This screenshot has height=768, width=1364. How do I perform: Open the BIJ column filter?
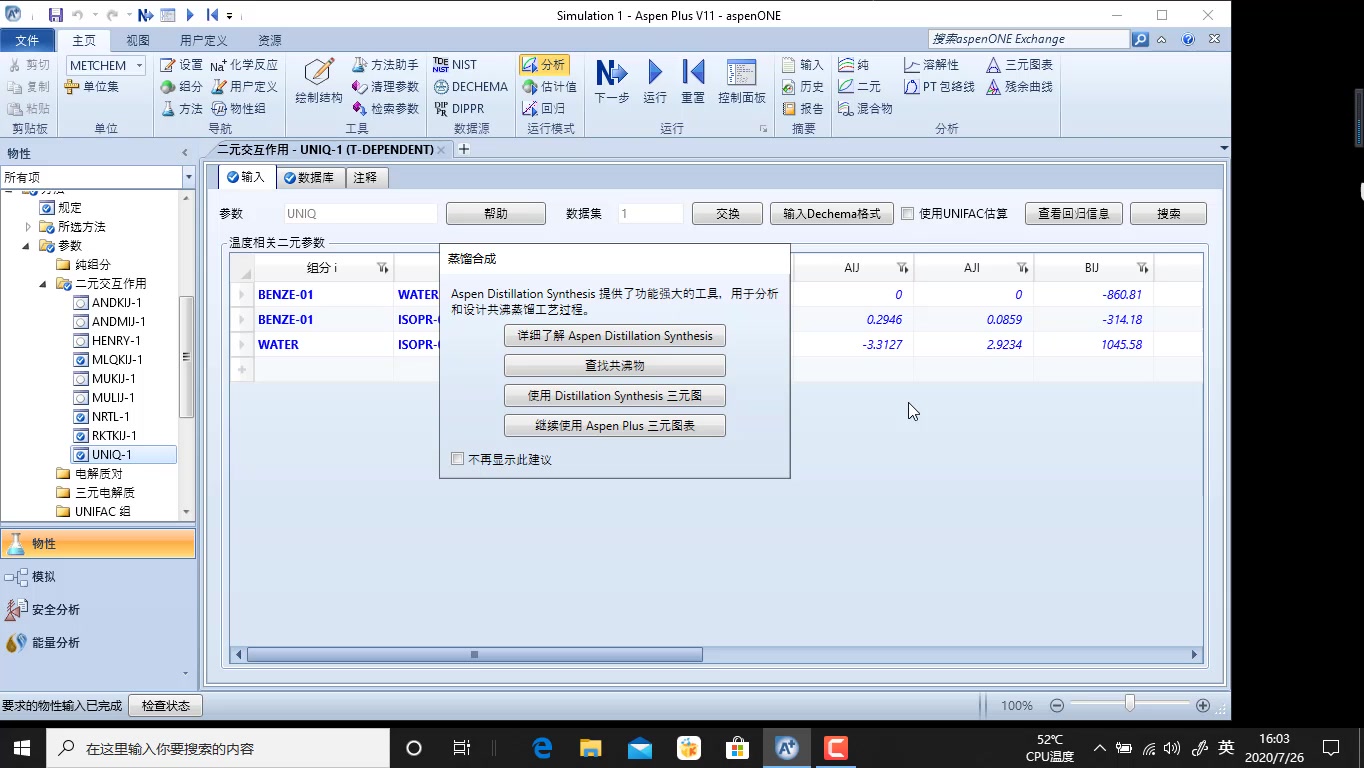click(x=1142, y=268)
